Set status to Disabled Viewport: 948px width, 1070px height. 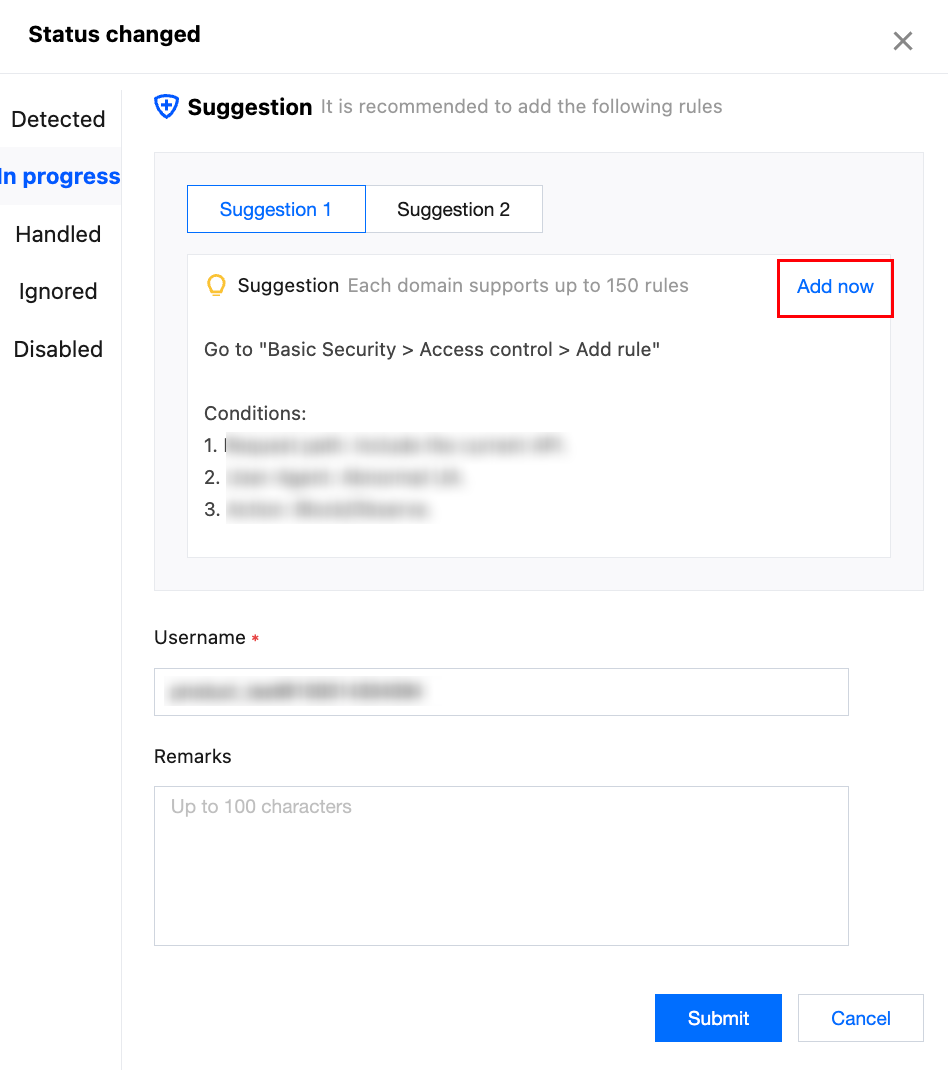[58, 349]
